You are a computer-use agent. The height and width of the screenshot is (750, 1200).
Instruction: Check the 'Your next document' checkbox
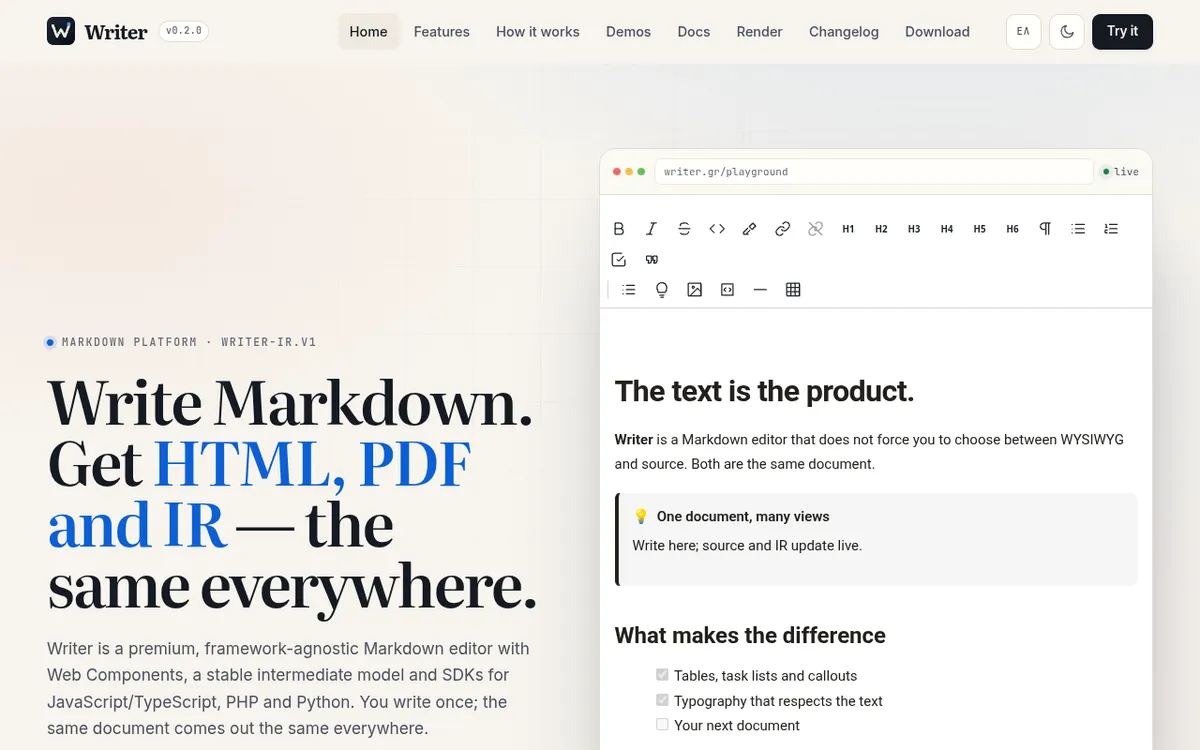point(662,724)
